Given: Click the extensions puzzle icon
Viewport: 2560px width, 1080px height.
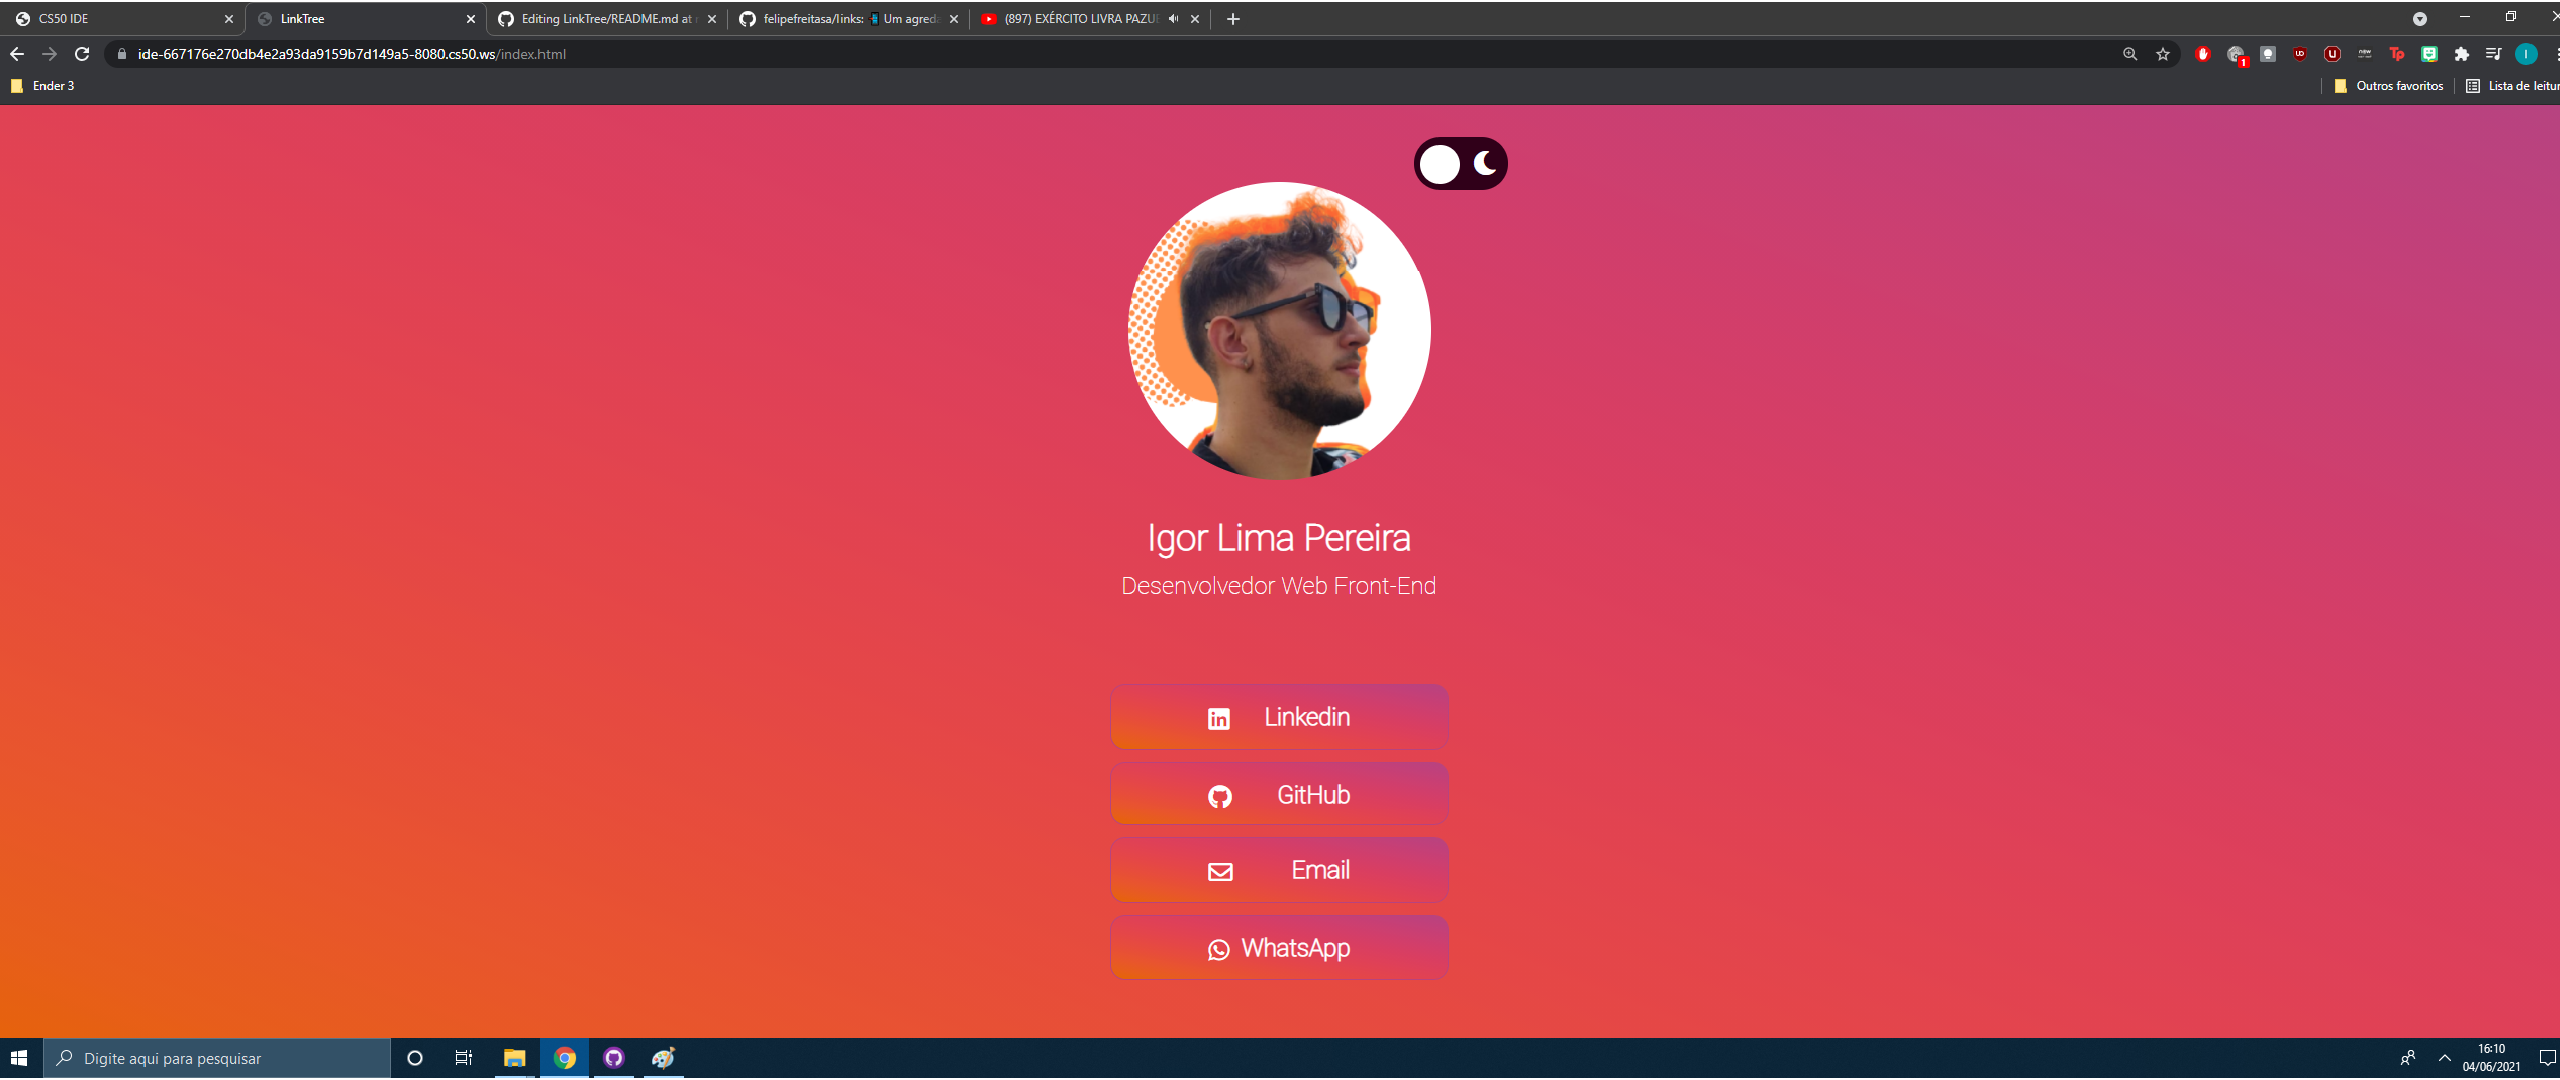Looking at the screenshot, I should click(2462, 54).
